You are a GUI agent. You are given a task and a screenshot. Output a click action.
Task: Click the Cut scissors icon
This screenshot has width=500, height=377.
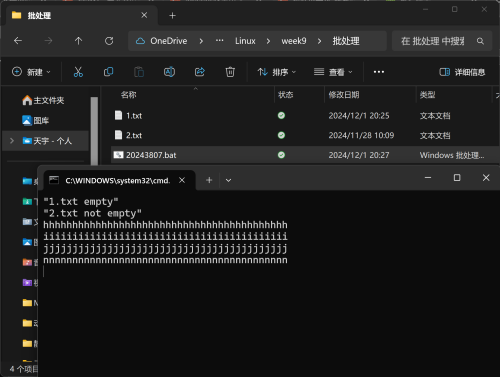click(x=78, y=72)
